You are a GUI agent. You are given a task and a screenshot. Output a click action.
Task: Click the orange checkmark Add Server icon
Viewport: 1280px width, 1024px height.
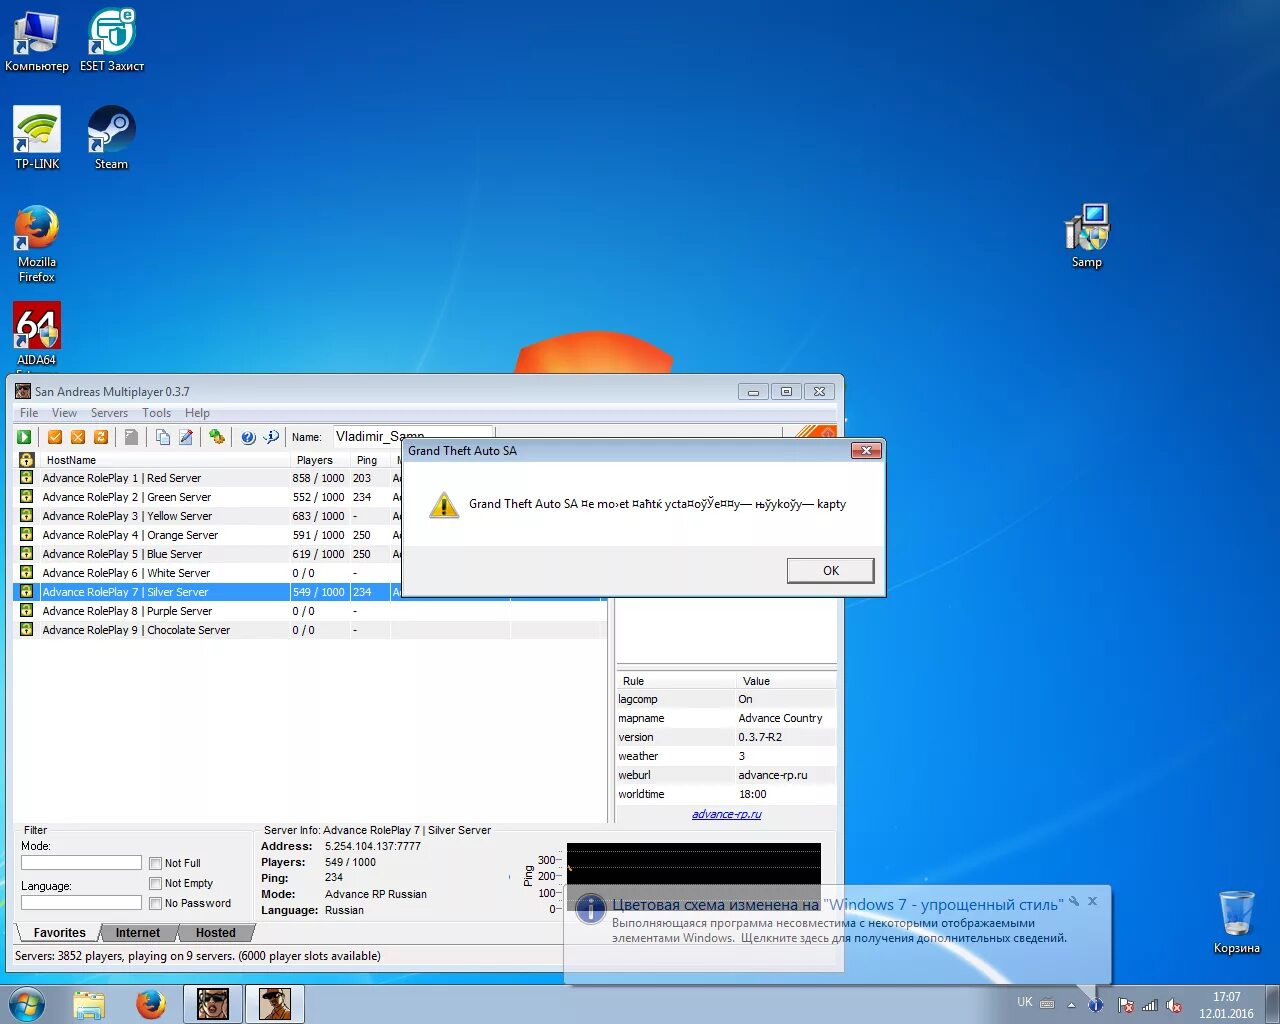55,437
